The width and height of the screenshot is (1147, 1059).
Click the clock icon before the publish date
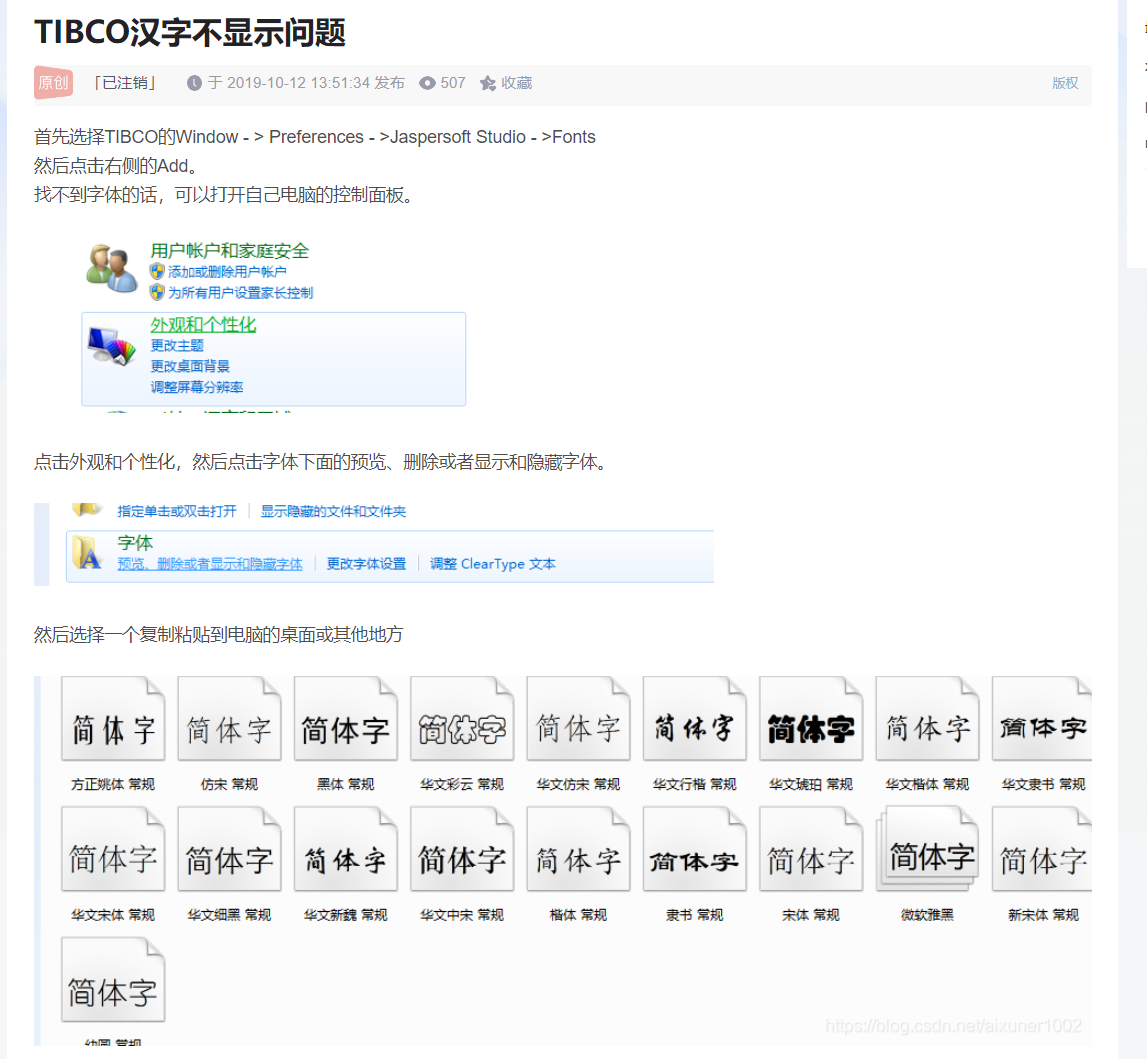click(194, 83)
